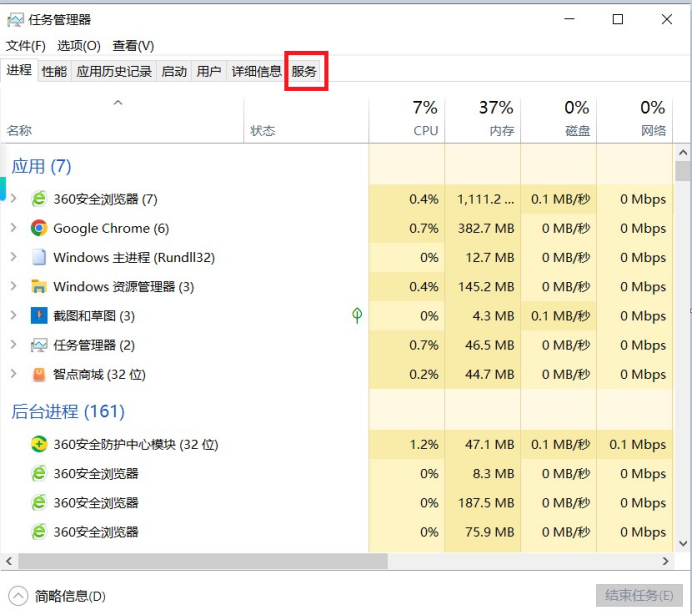
Task: Sort by the CPU column header
Action: 407,120
